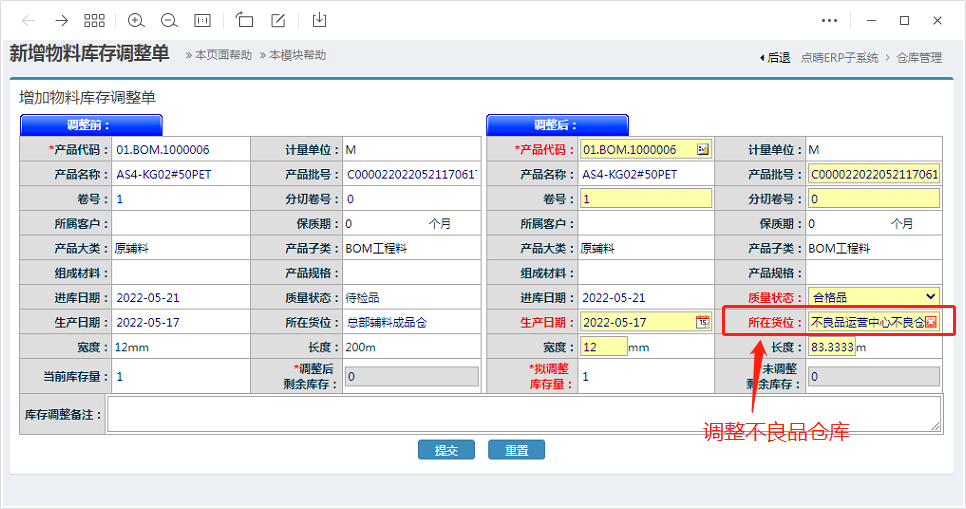Open the three-dots more options menu
This screenshot has width=966, height=509.
click(829, 20)
